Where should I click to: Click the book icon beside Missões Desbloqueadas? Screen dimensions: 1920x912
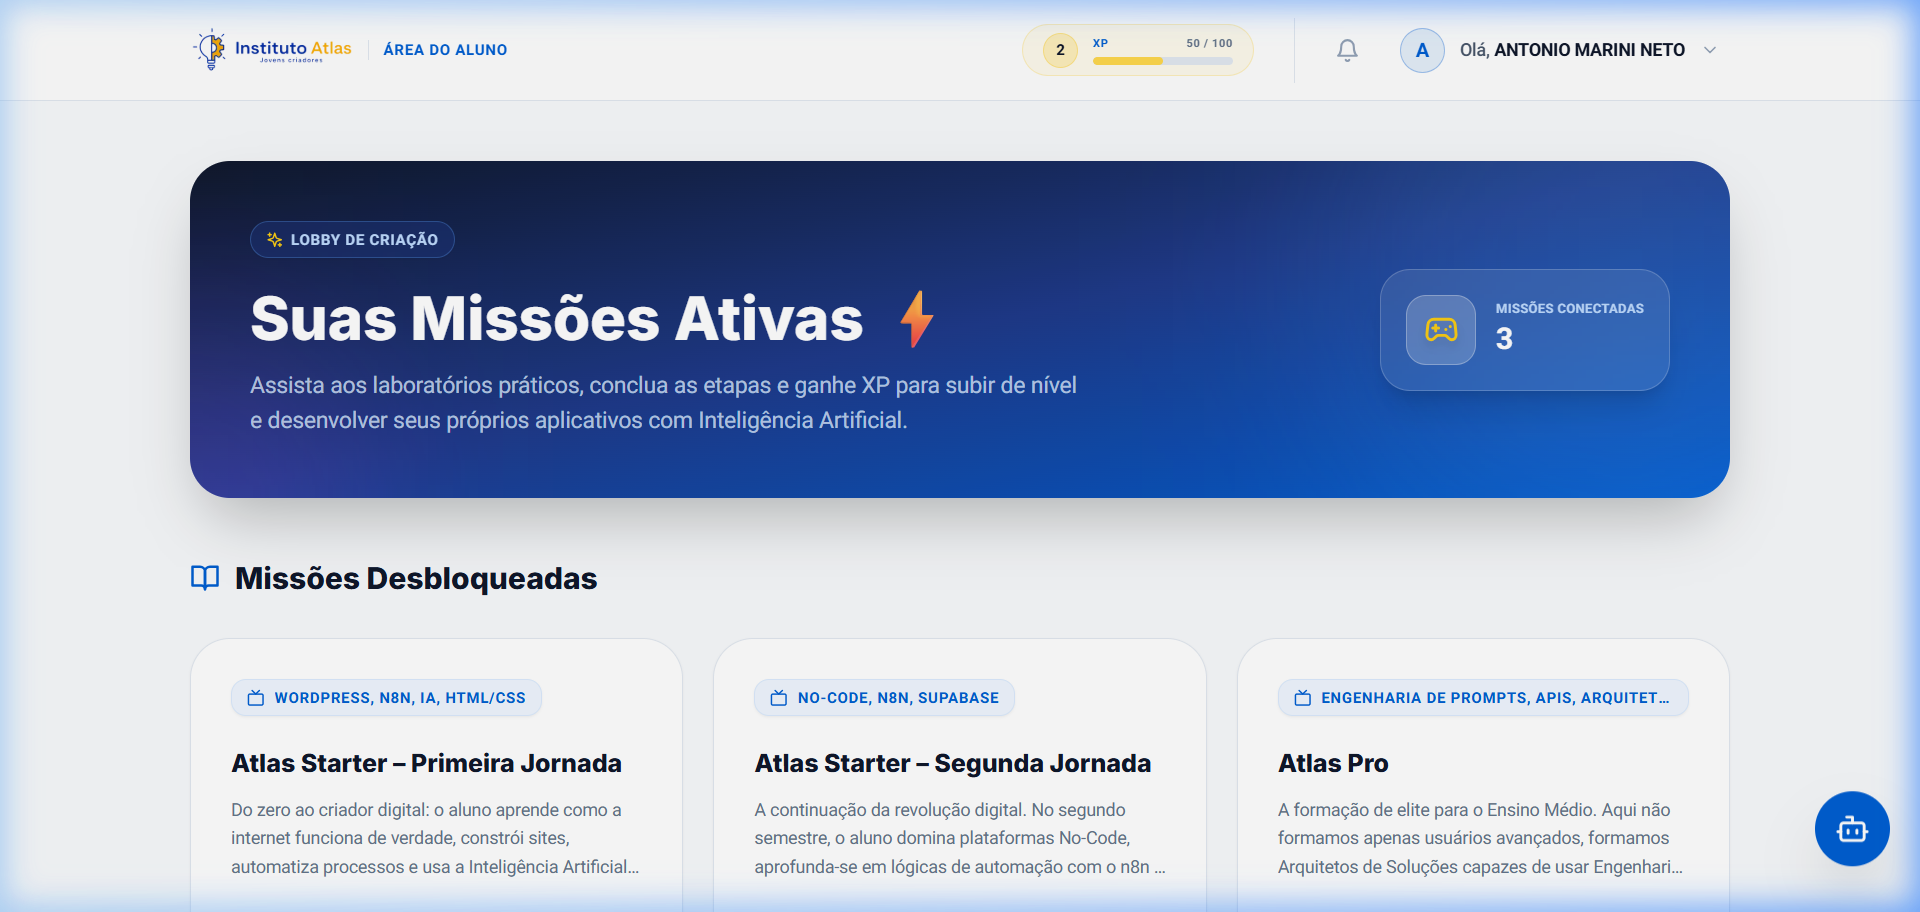coord(205,578)
